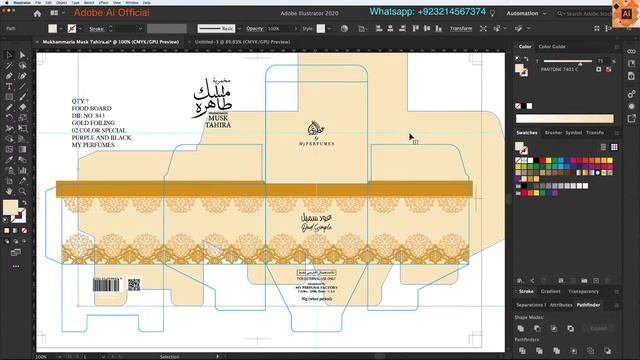Adjust the tint slider in Color panel
The width and height of the screenshot is (640, 360).
tap(580, 64)
